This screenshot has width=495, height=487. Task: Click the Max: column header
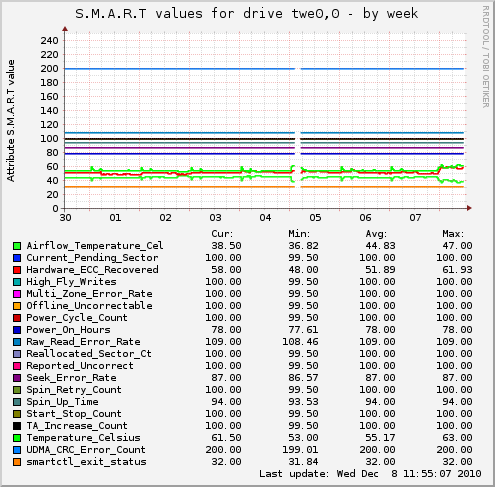tap(453, 234)
